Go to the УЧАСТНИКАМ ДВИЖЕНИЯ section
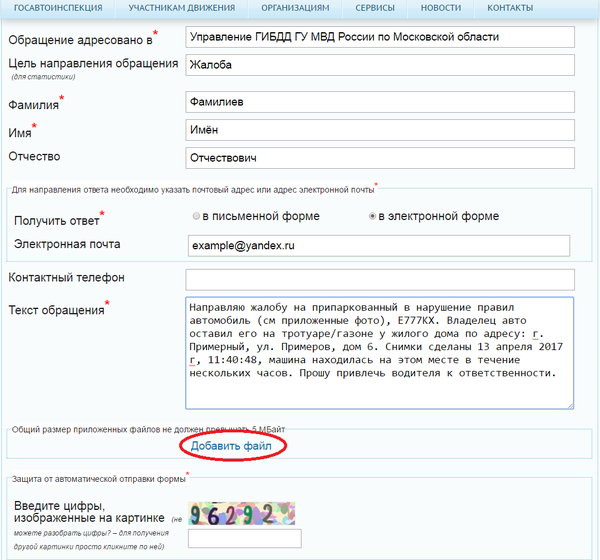The width and height of the screenshot is (600, 560). [x=175, y=8]
